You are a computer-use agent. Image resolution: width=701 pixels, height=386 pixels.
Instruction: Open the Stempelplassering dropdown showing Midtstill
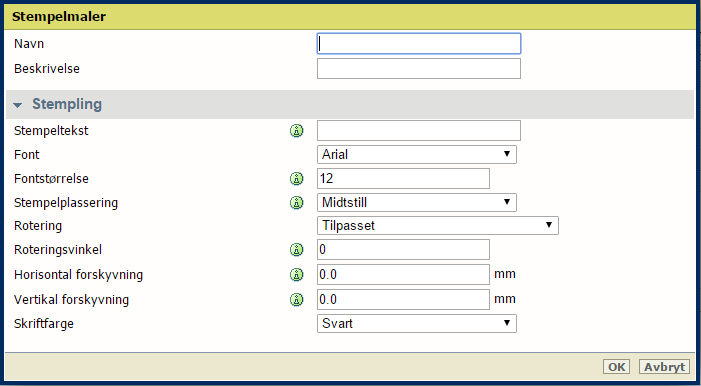417,202
